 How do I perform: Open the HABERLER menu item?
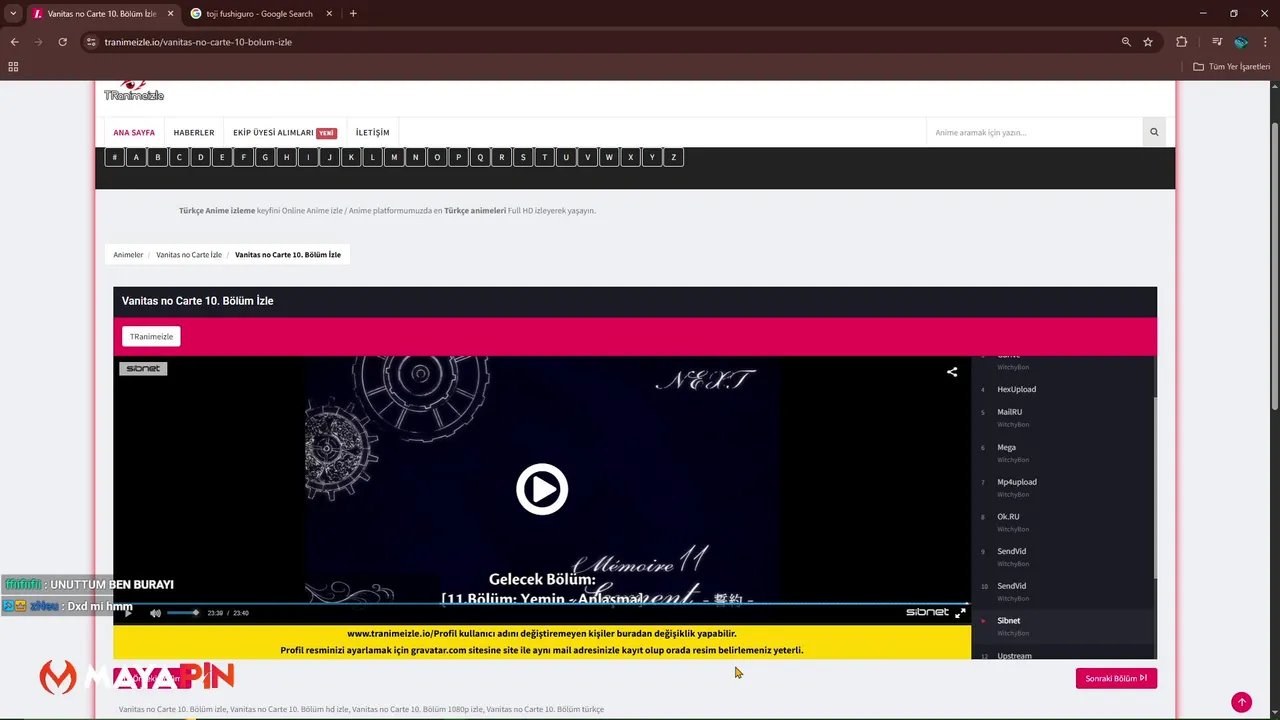[194, 132]
